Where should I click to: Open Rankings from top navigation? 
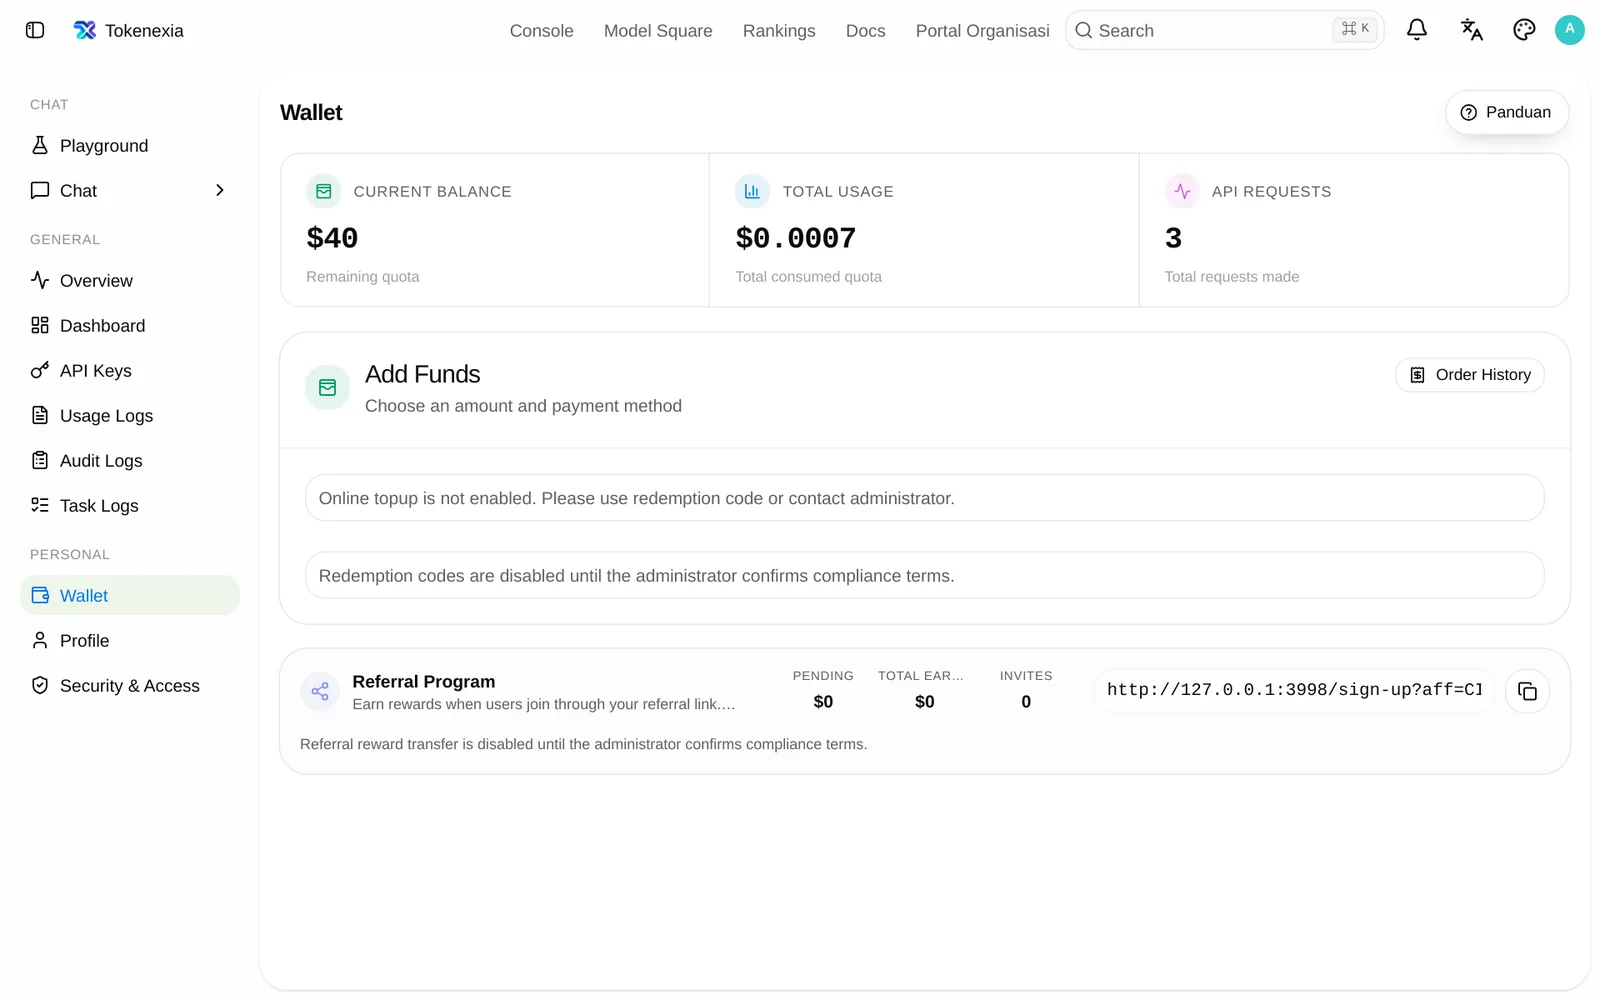point(779,31)
